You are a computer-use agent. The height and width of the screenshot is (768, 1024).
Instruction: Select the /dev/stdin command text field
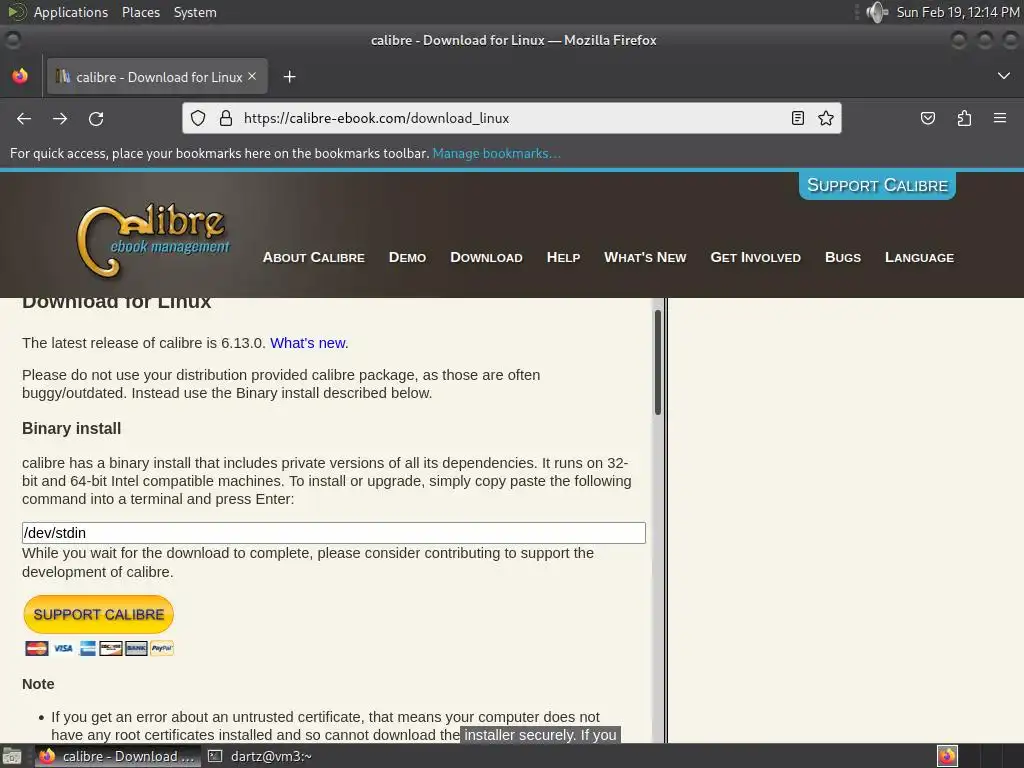coord(334,533)
